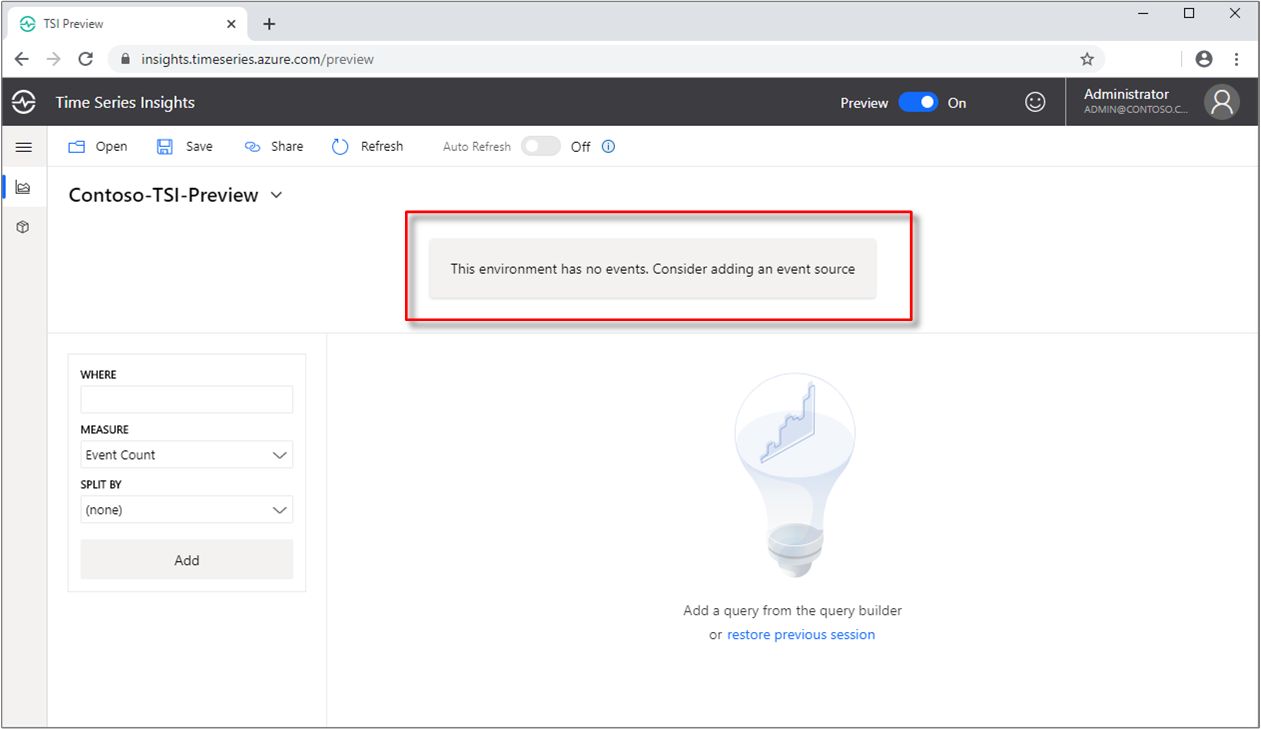Open the SPLIT BY (none) dropdown

187,510
